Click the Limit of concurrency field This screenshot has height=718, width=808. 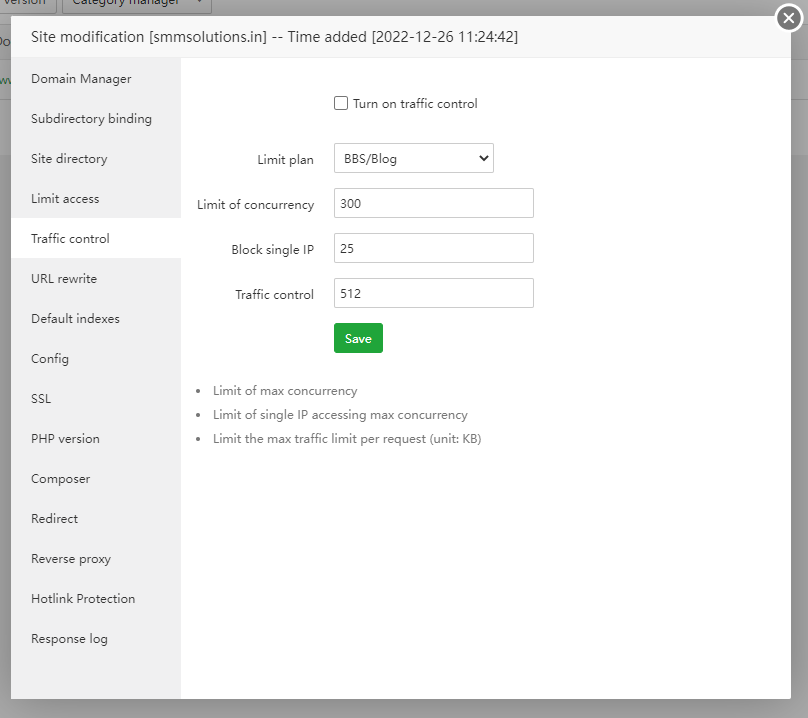(x=433, y=203)
